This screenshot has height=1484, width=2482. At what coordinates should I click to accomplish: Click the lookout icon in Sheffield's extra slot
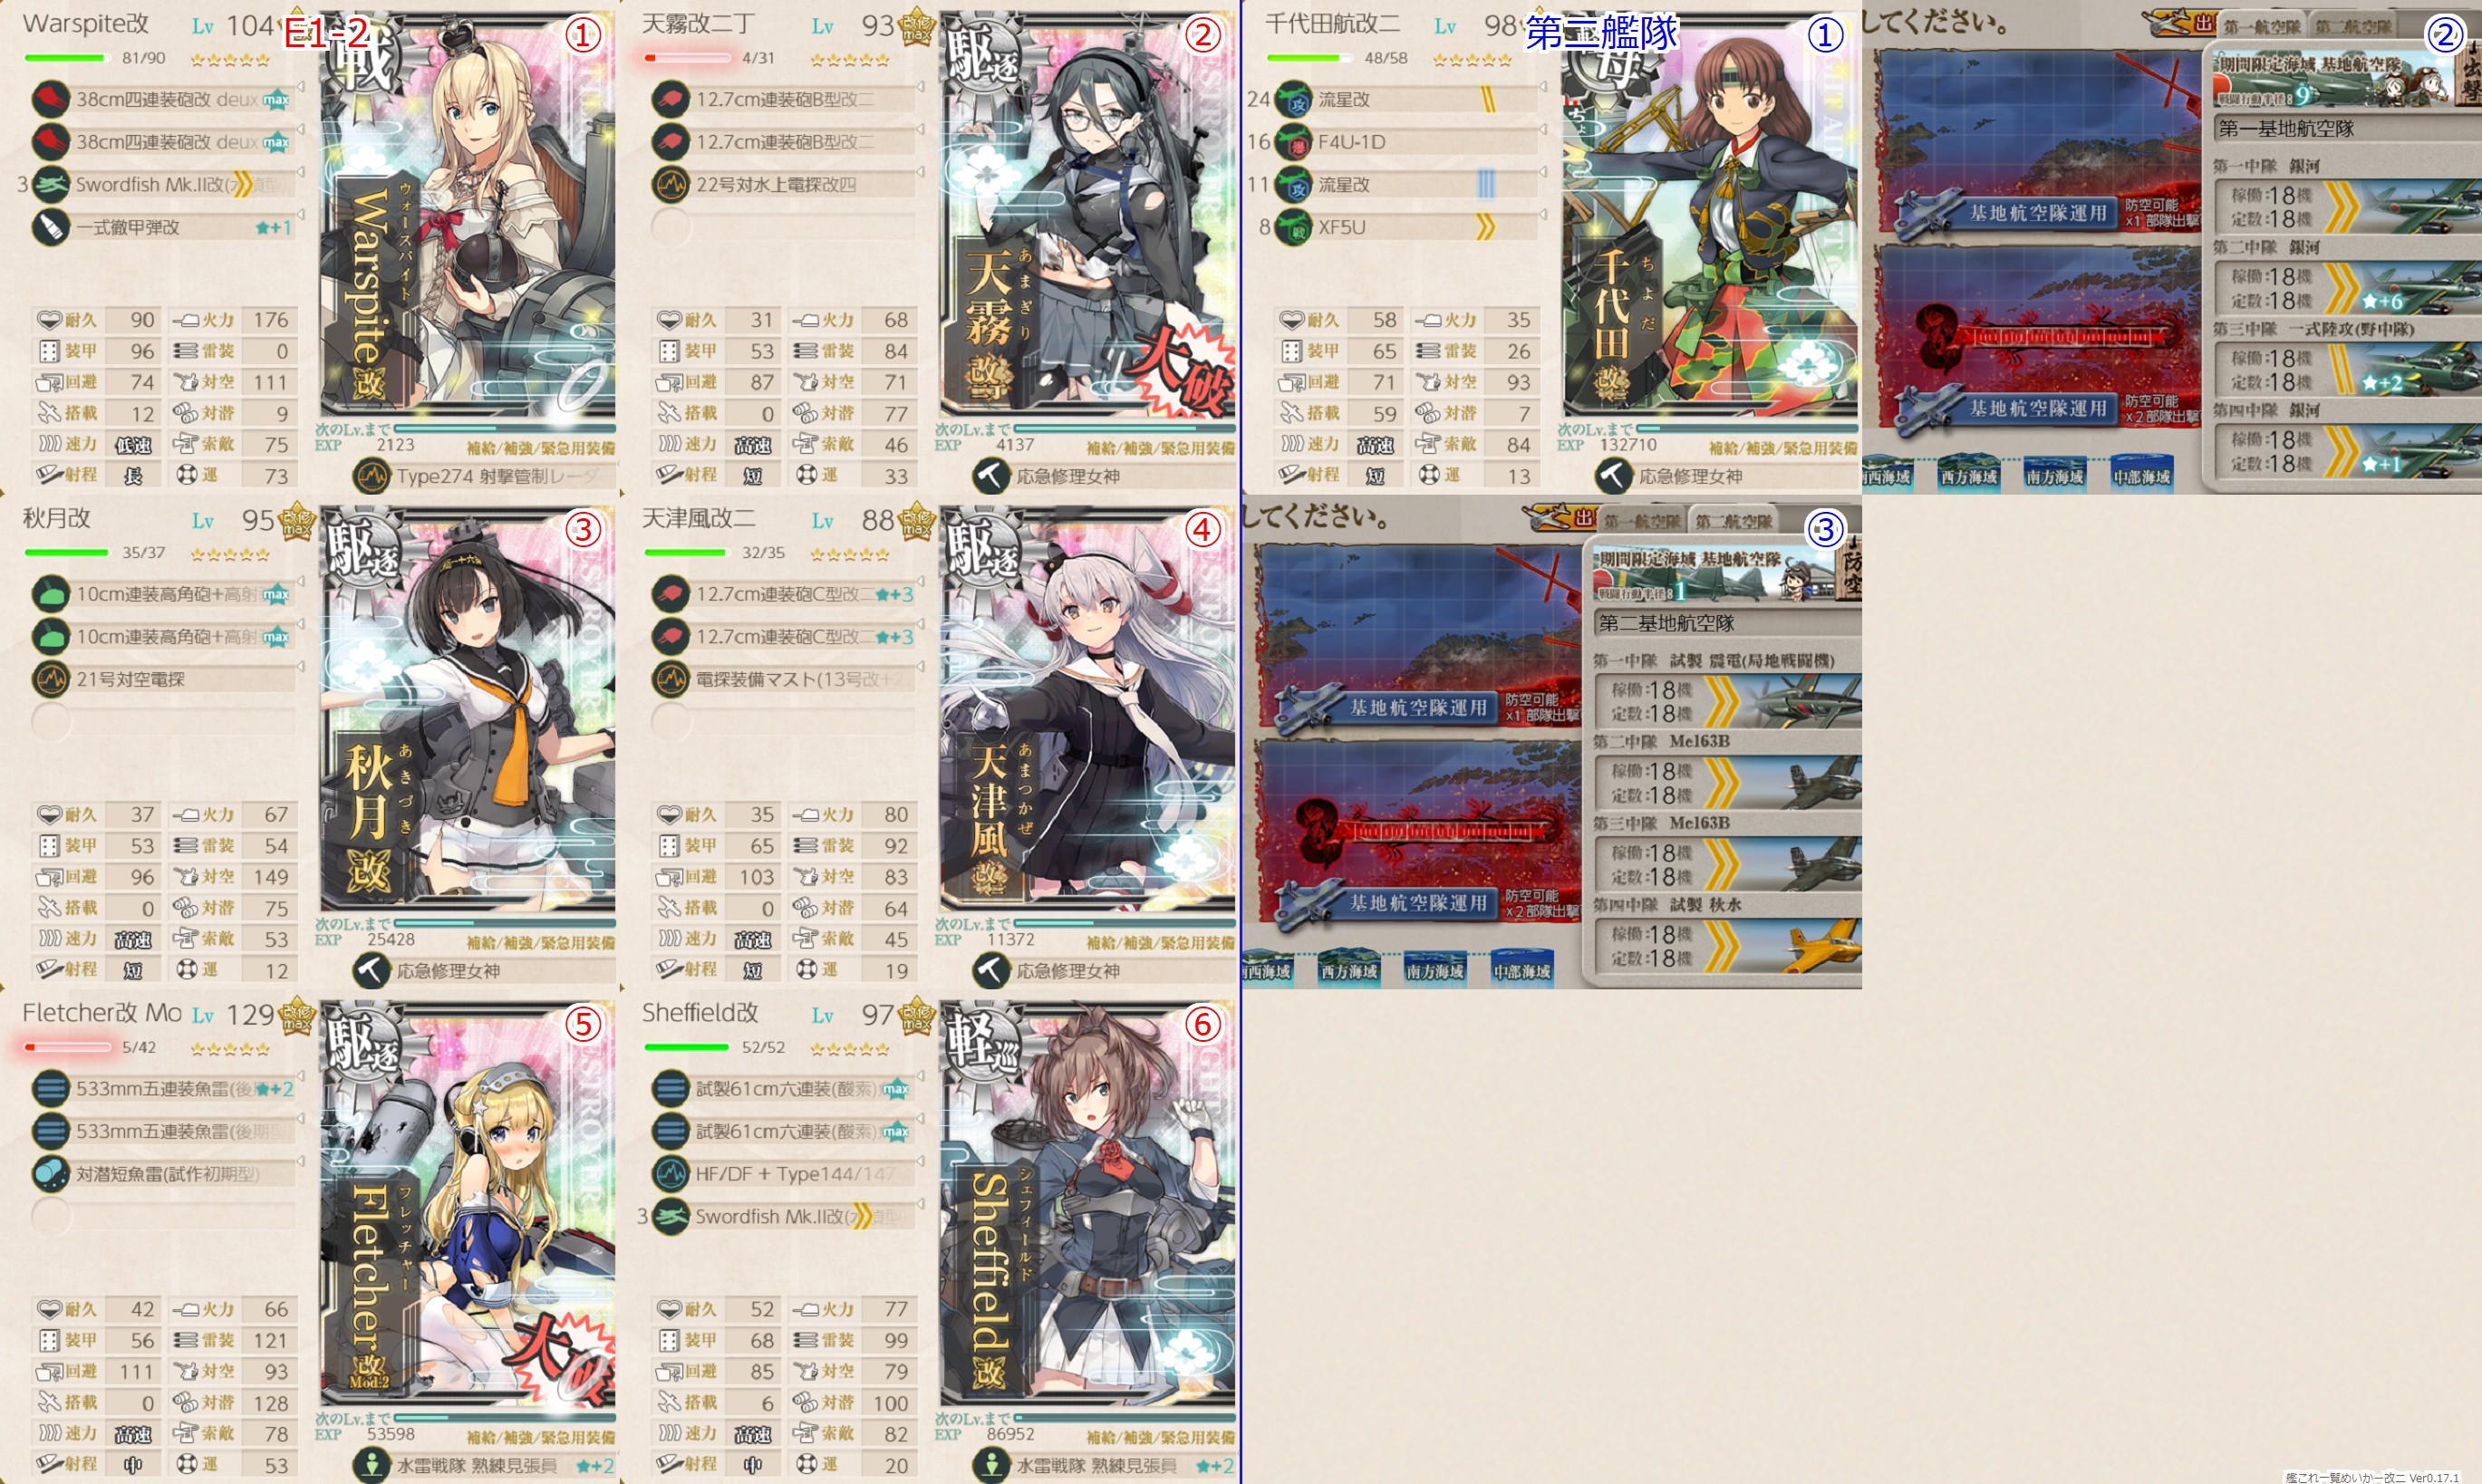(x=991, y=1465)
